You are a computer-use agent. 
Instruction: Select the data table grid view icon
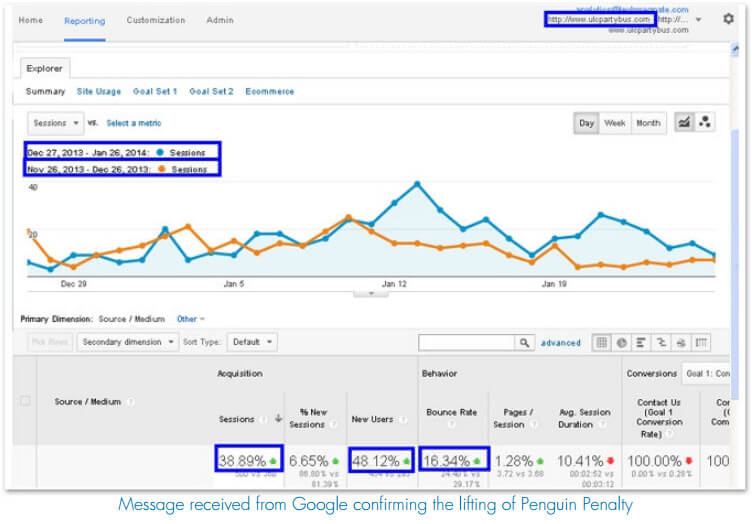click(x=602, y=342)
